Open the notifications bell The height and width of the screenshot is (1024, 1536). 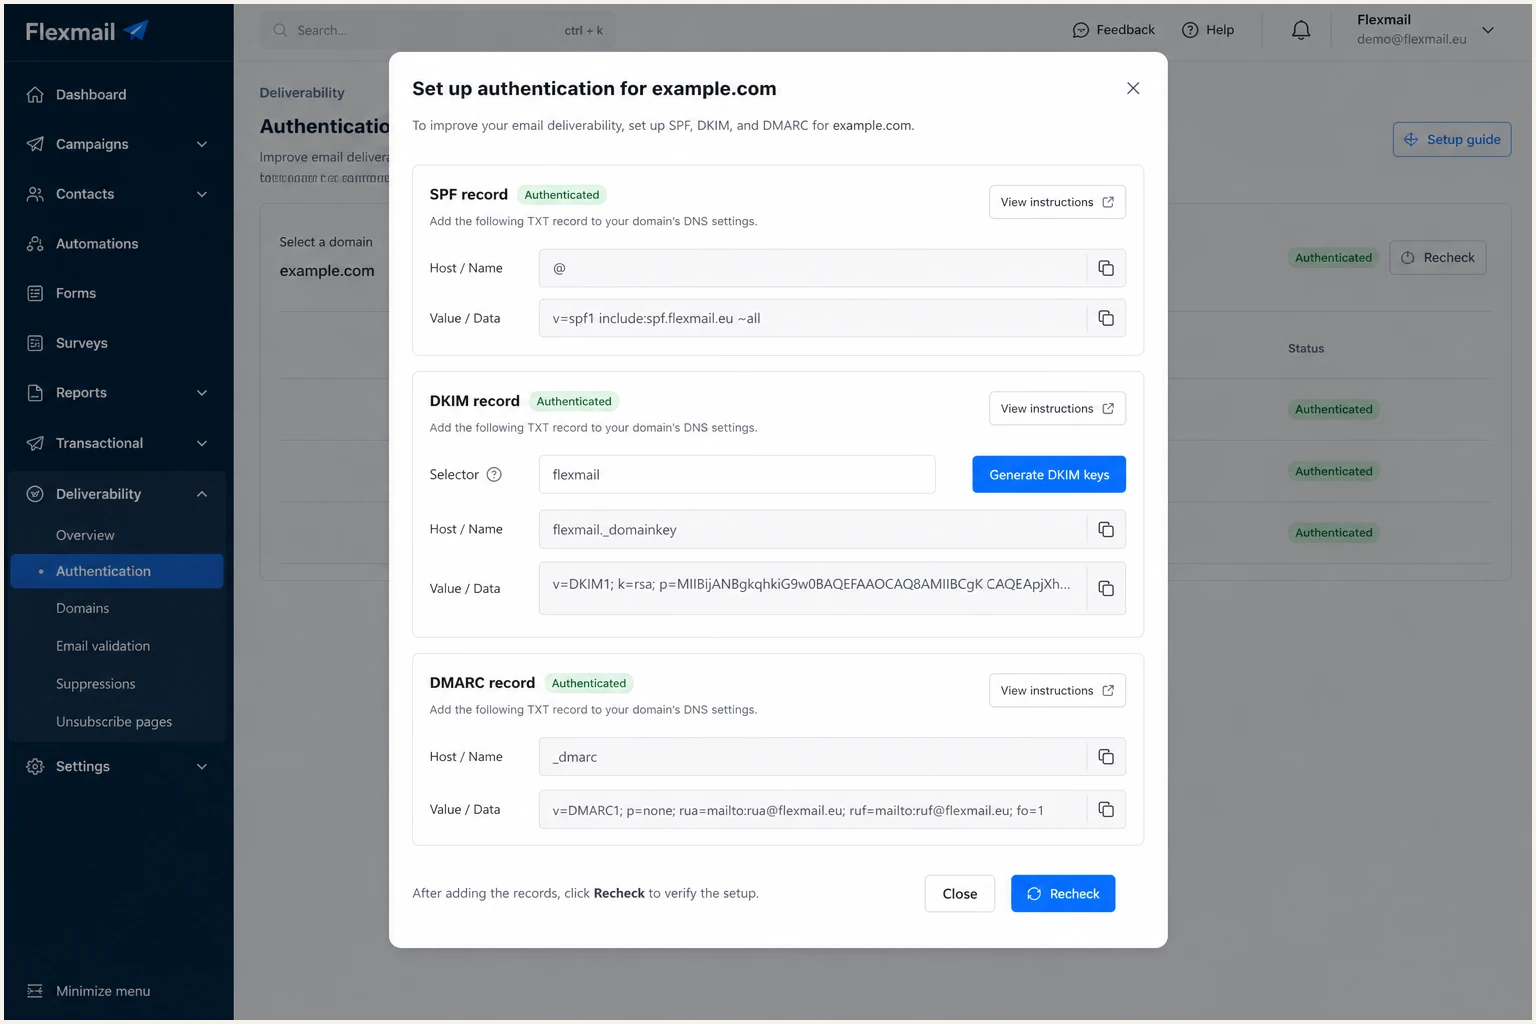(x=1301, y=30)
